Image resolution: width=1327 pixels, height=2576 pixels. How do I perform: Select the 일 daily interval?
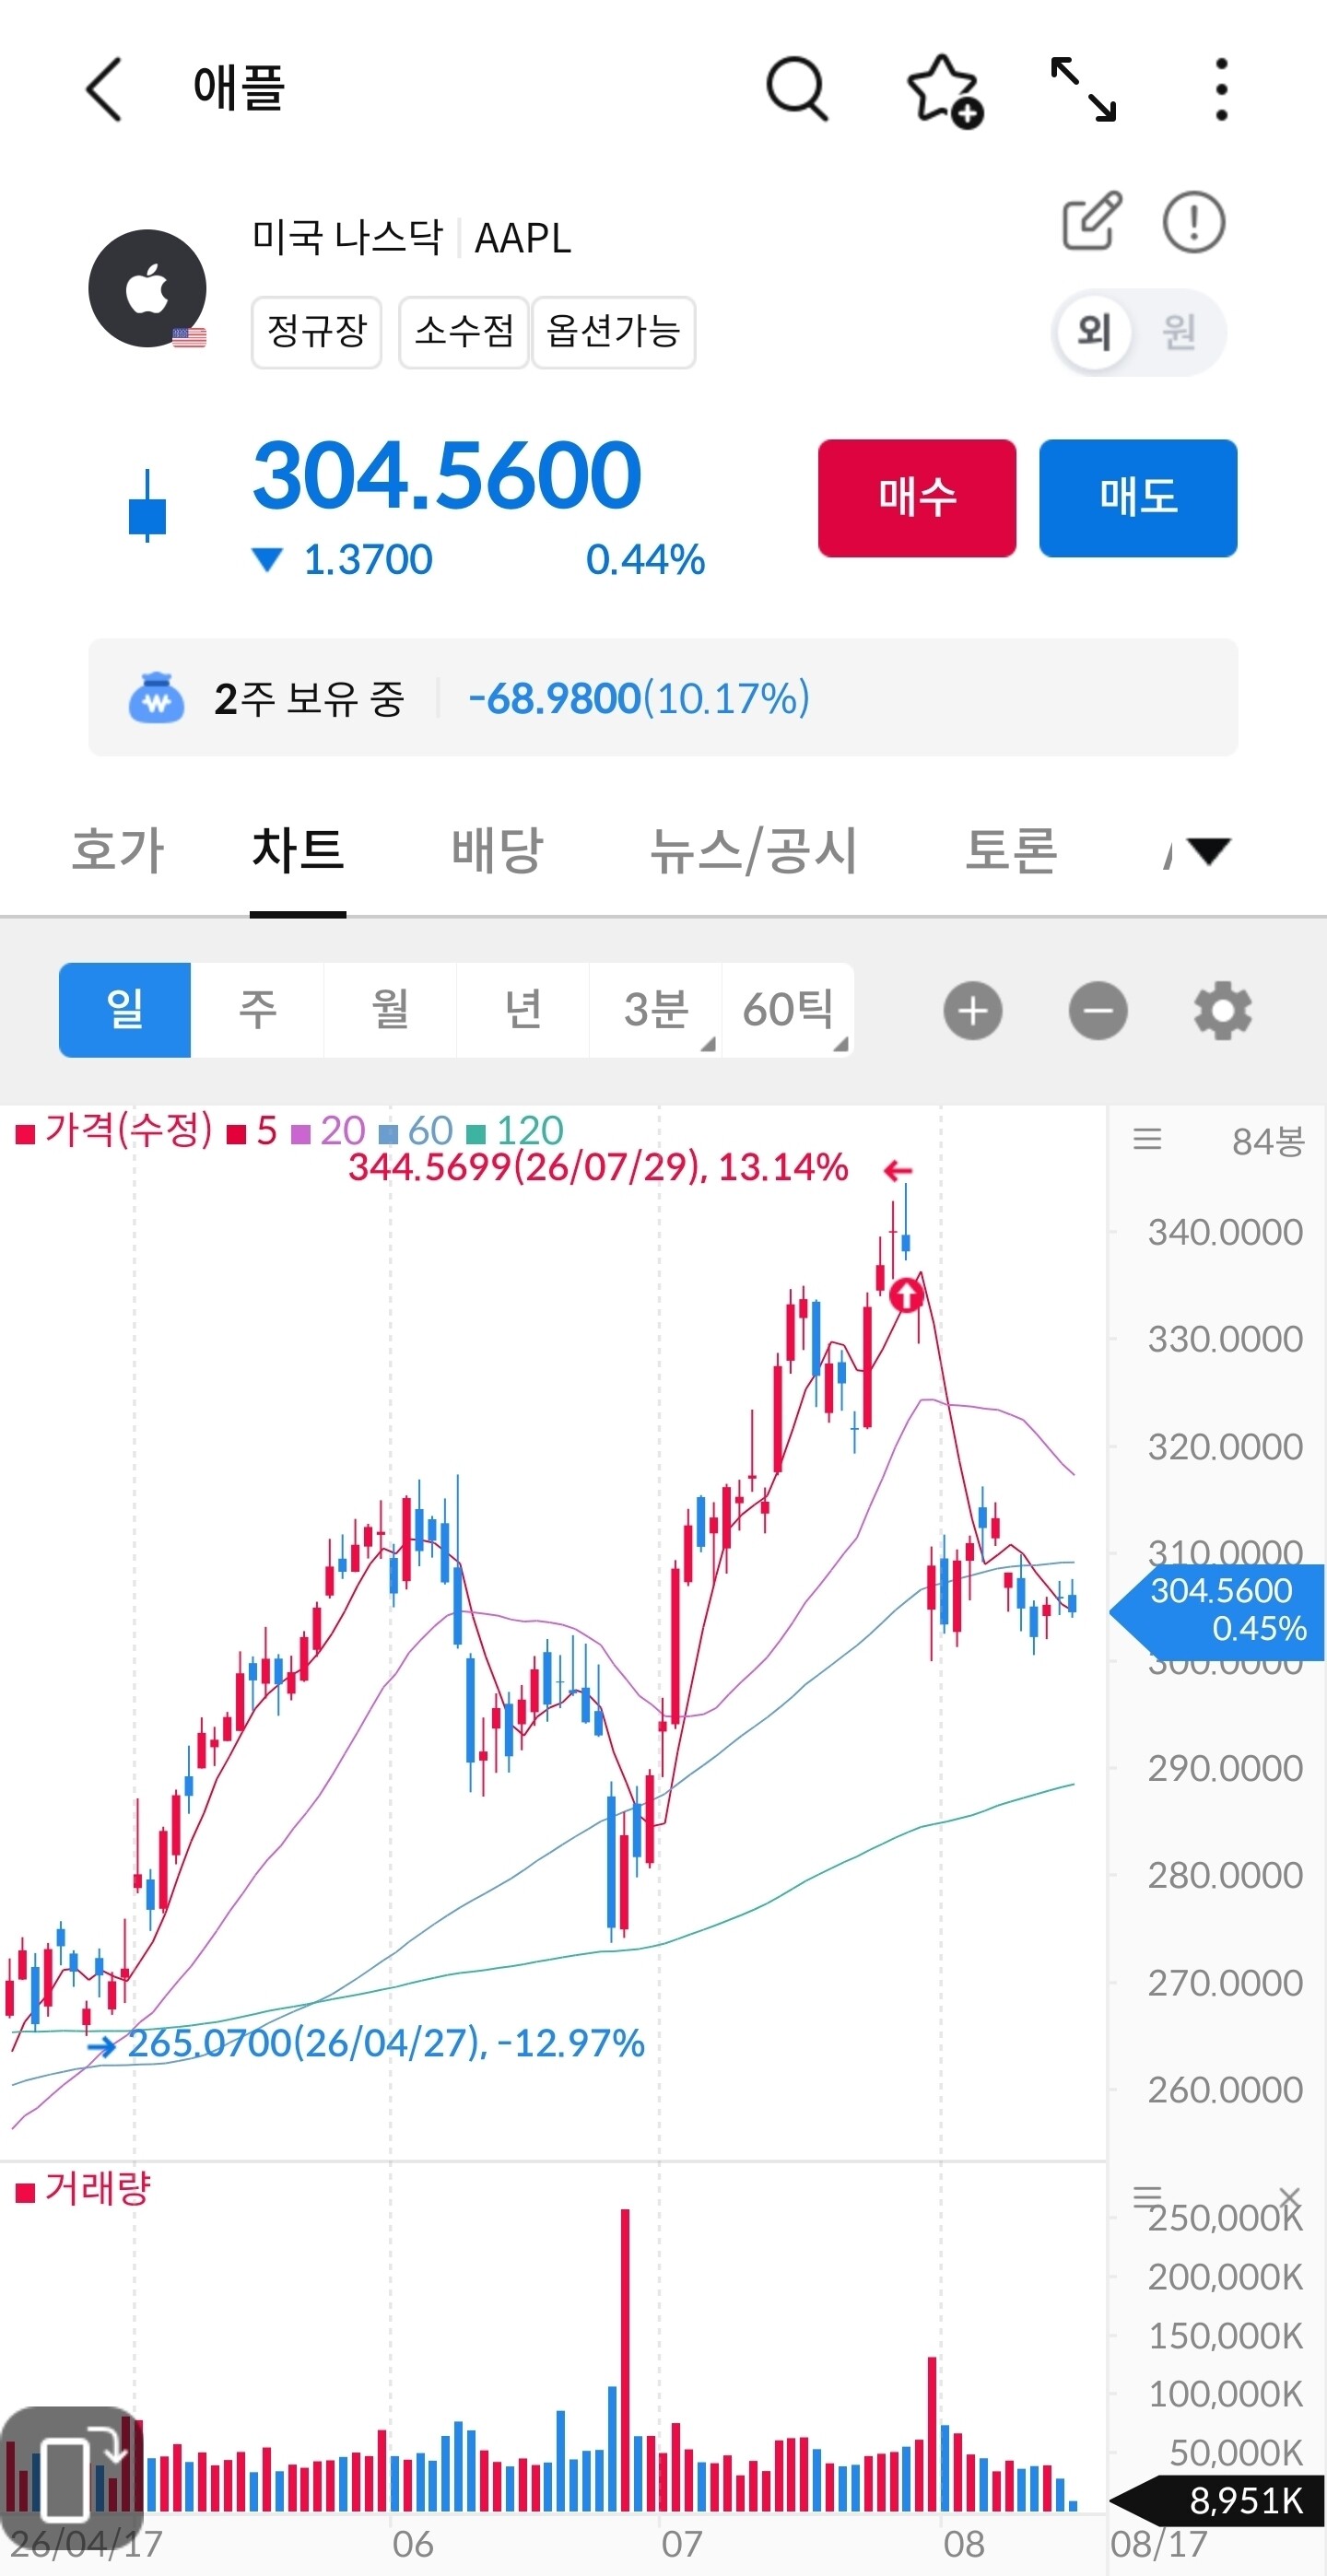125,1010
